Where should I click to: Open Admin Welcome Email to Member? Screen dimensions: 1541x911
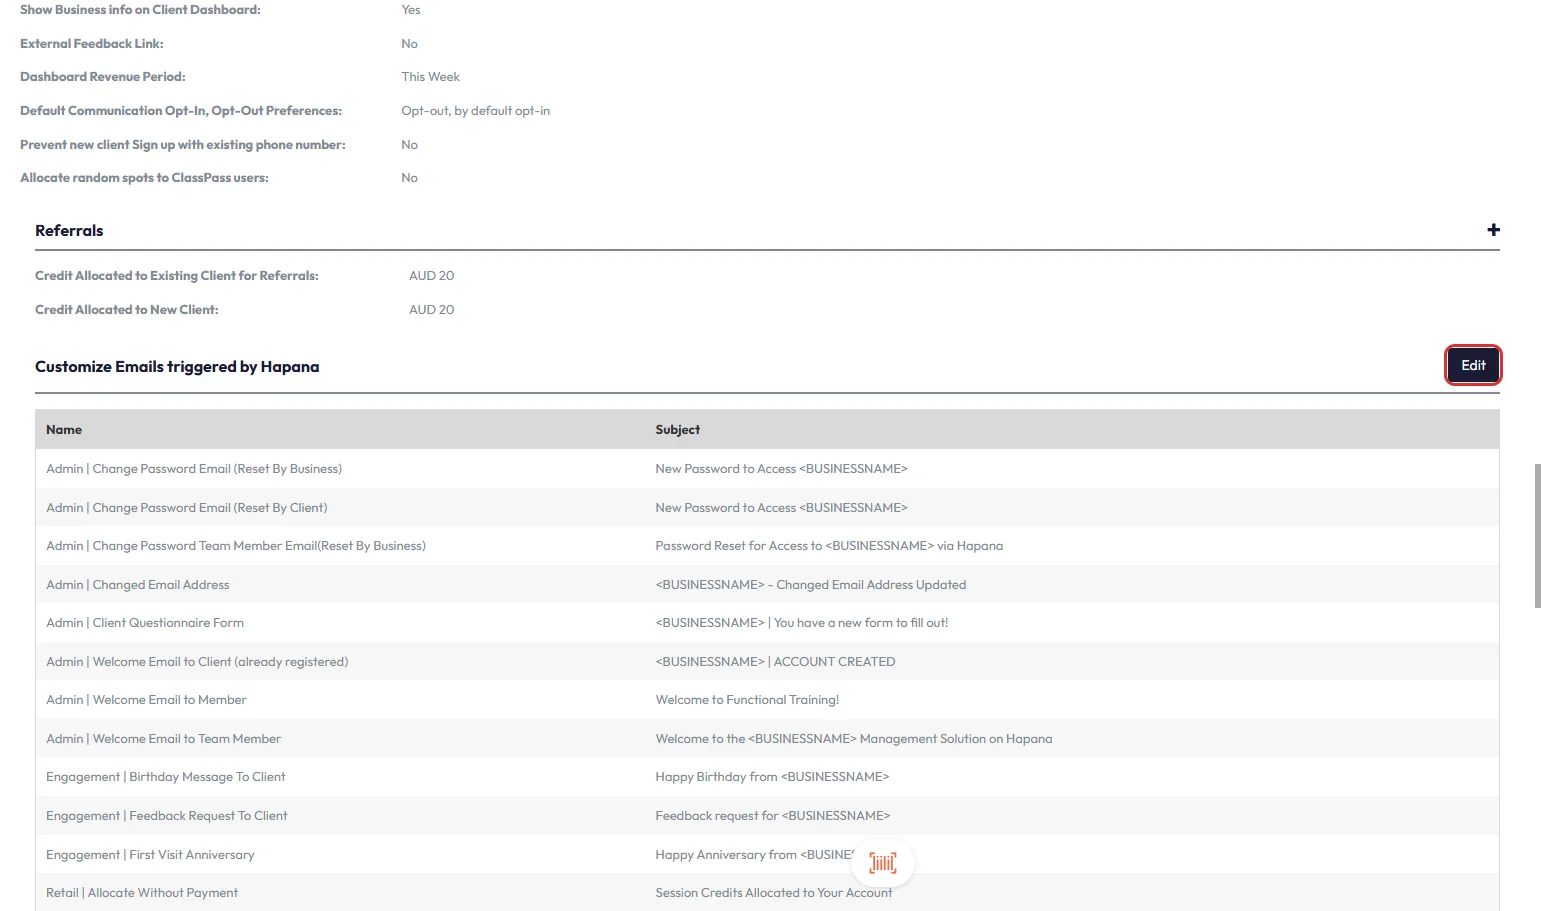click(146, 700)
